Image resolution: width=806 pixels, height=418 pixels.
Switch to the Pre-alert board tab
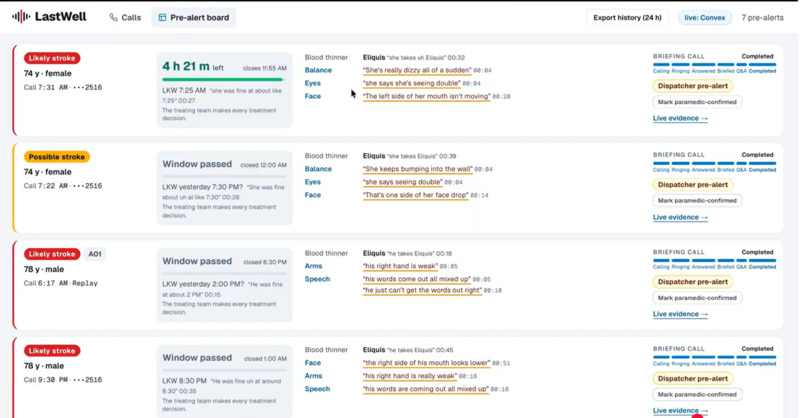(193, 17)
